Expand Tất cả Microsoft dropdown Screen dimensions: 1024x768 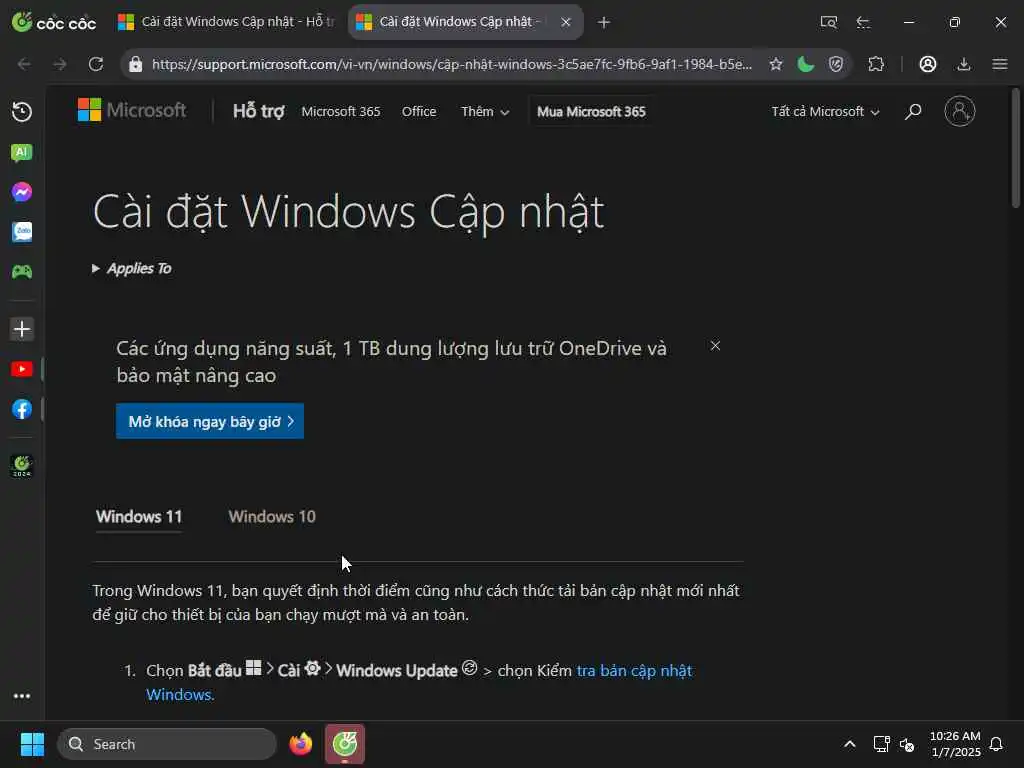click(825, 112)
